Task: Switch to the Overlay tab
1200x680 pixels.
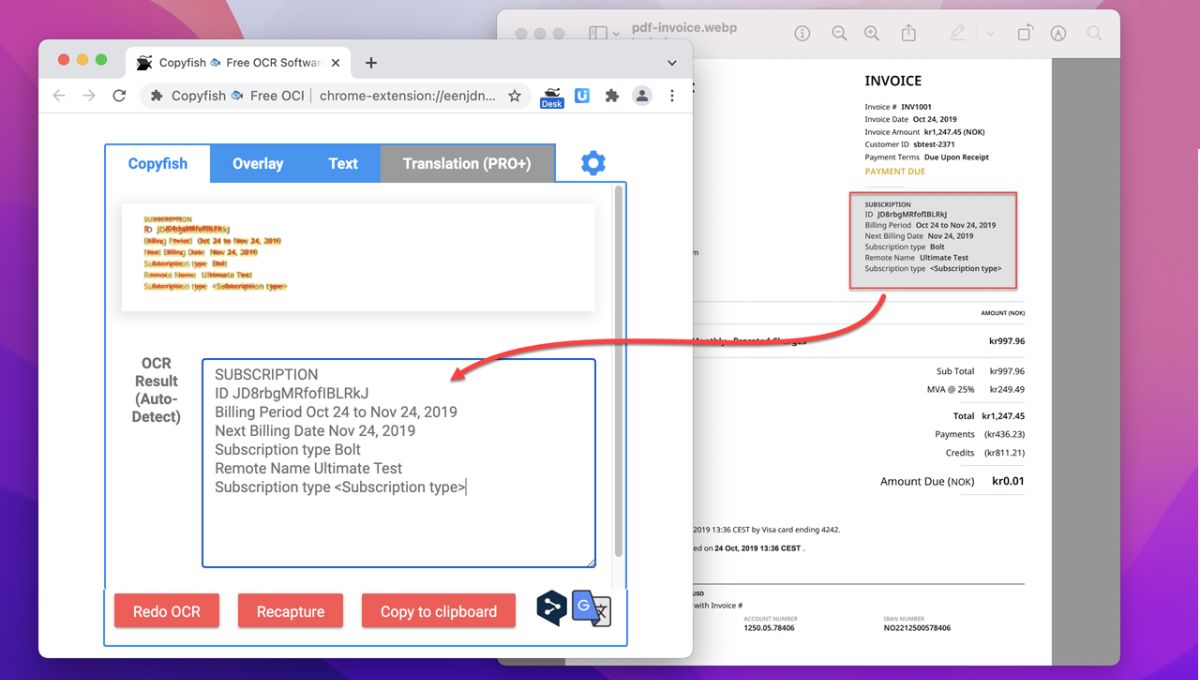Action: (258, 164)
